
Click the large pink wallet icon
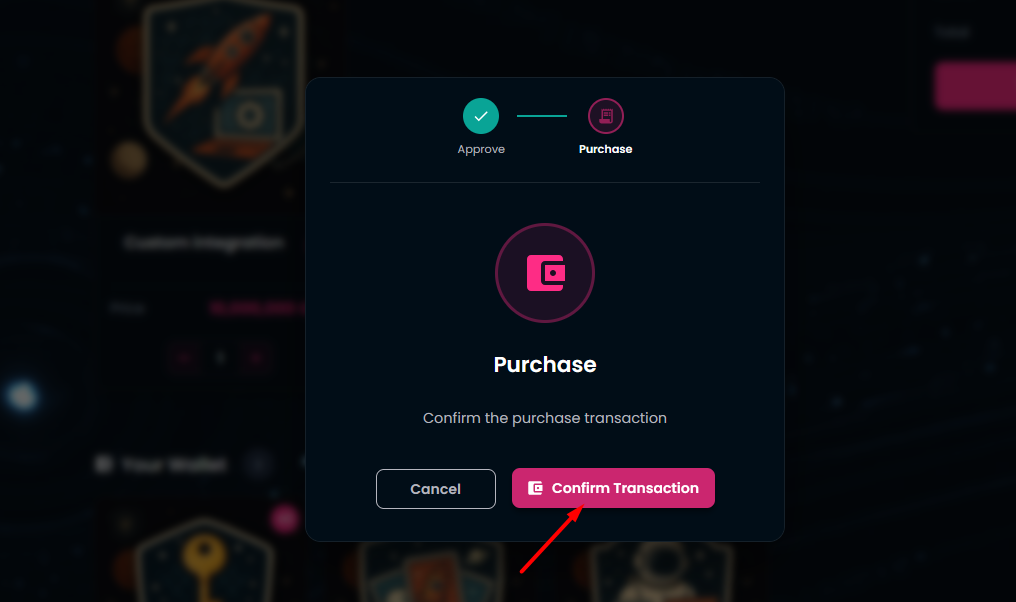[545, 273]
